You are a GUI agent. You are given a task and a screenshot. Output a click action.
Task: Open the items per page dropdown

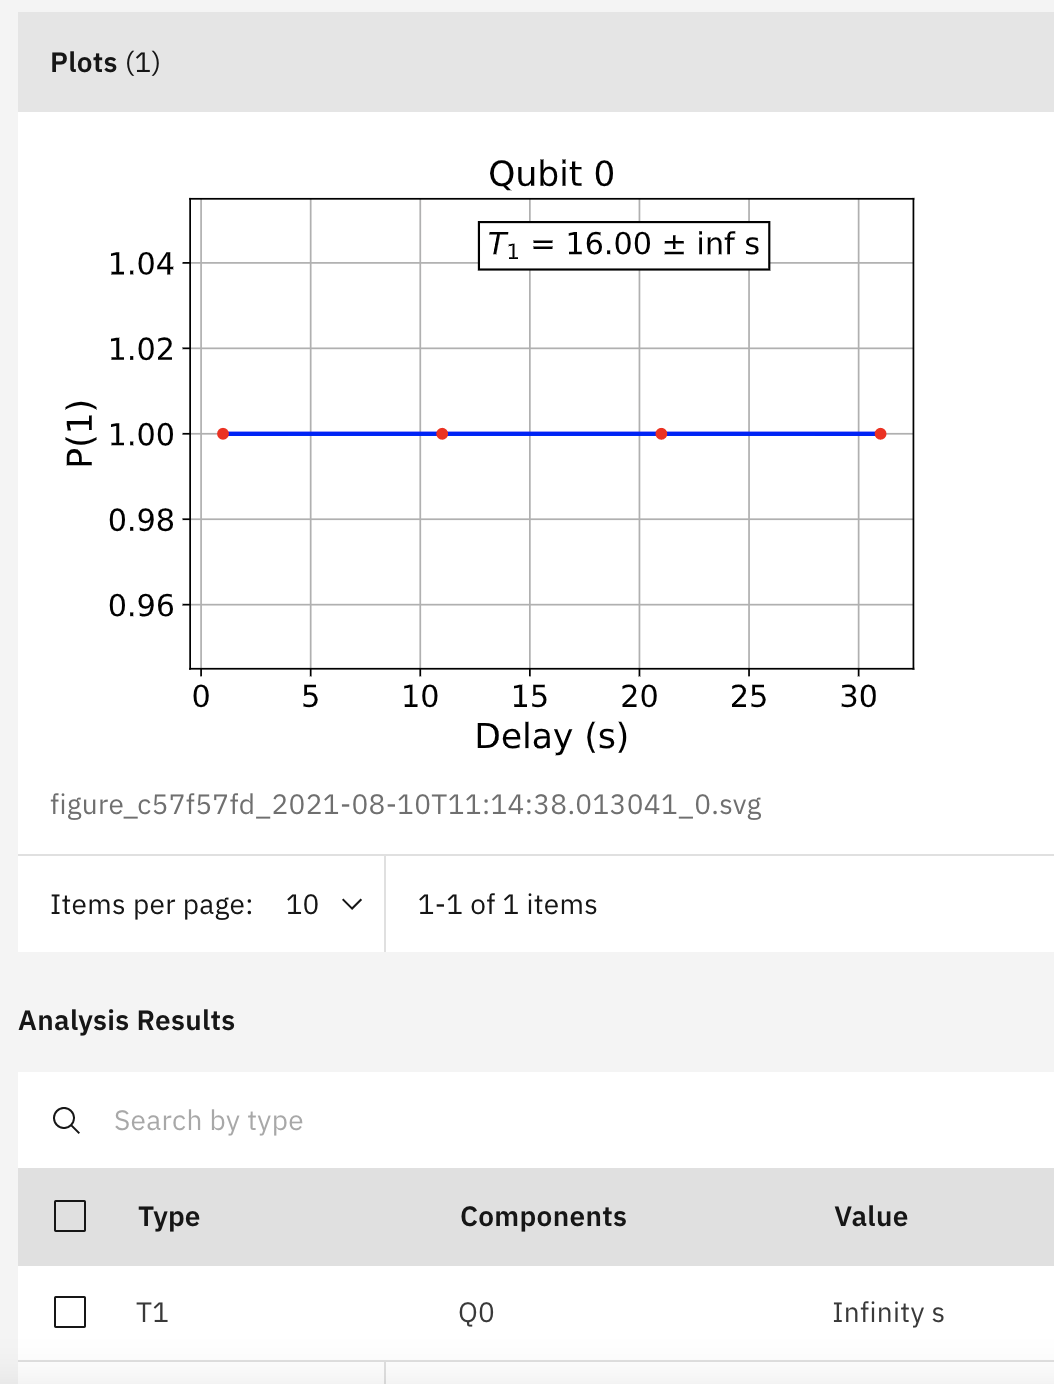coord(322,904)
